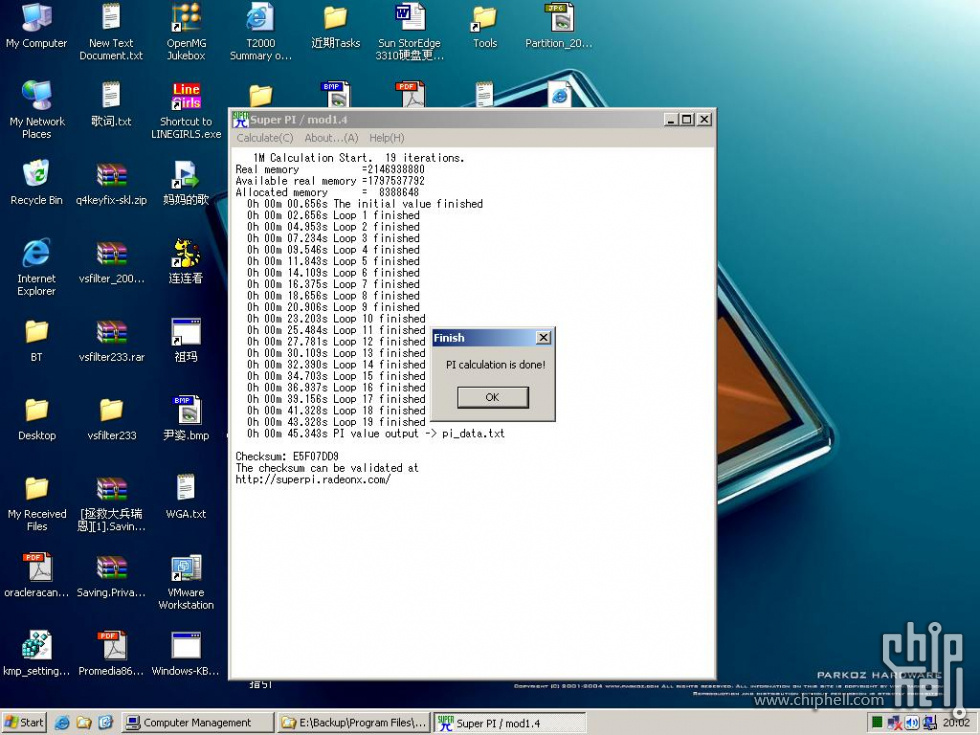The width and height of the screenshot is (980, 735).
Task: Open the Start menu
Action: [x=24, y=722]
